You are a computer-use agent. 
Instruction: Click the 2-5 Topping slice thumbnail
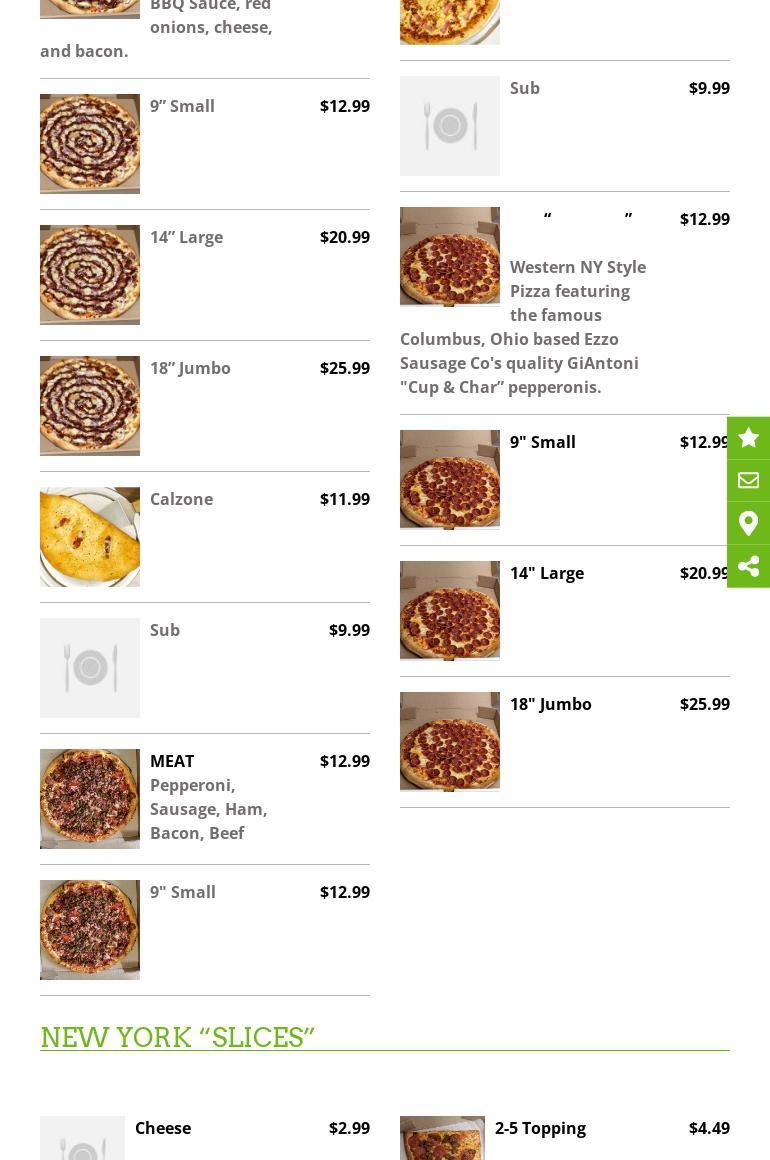(442, 1138)
